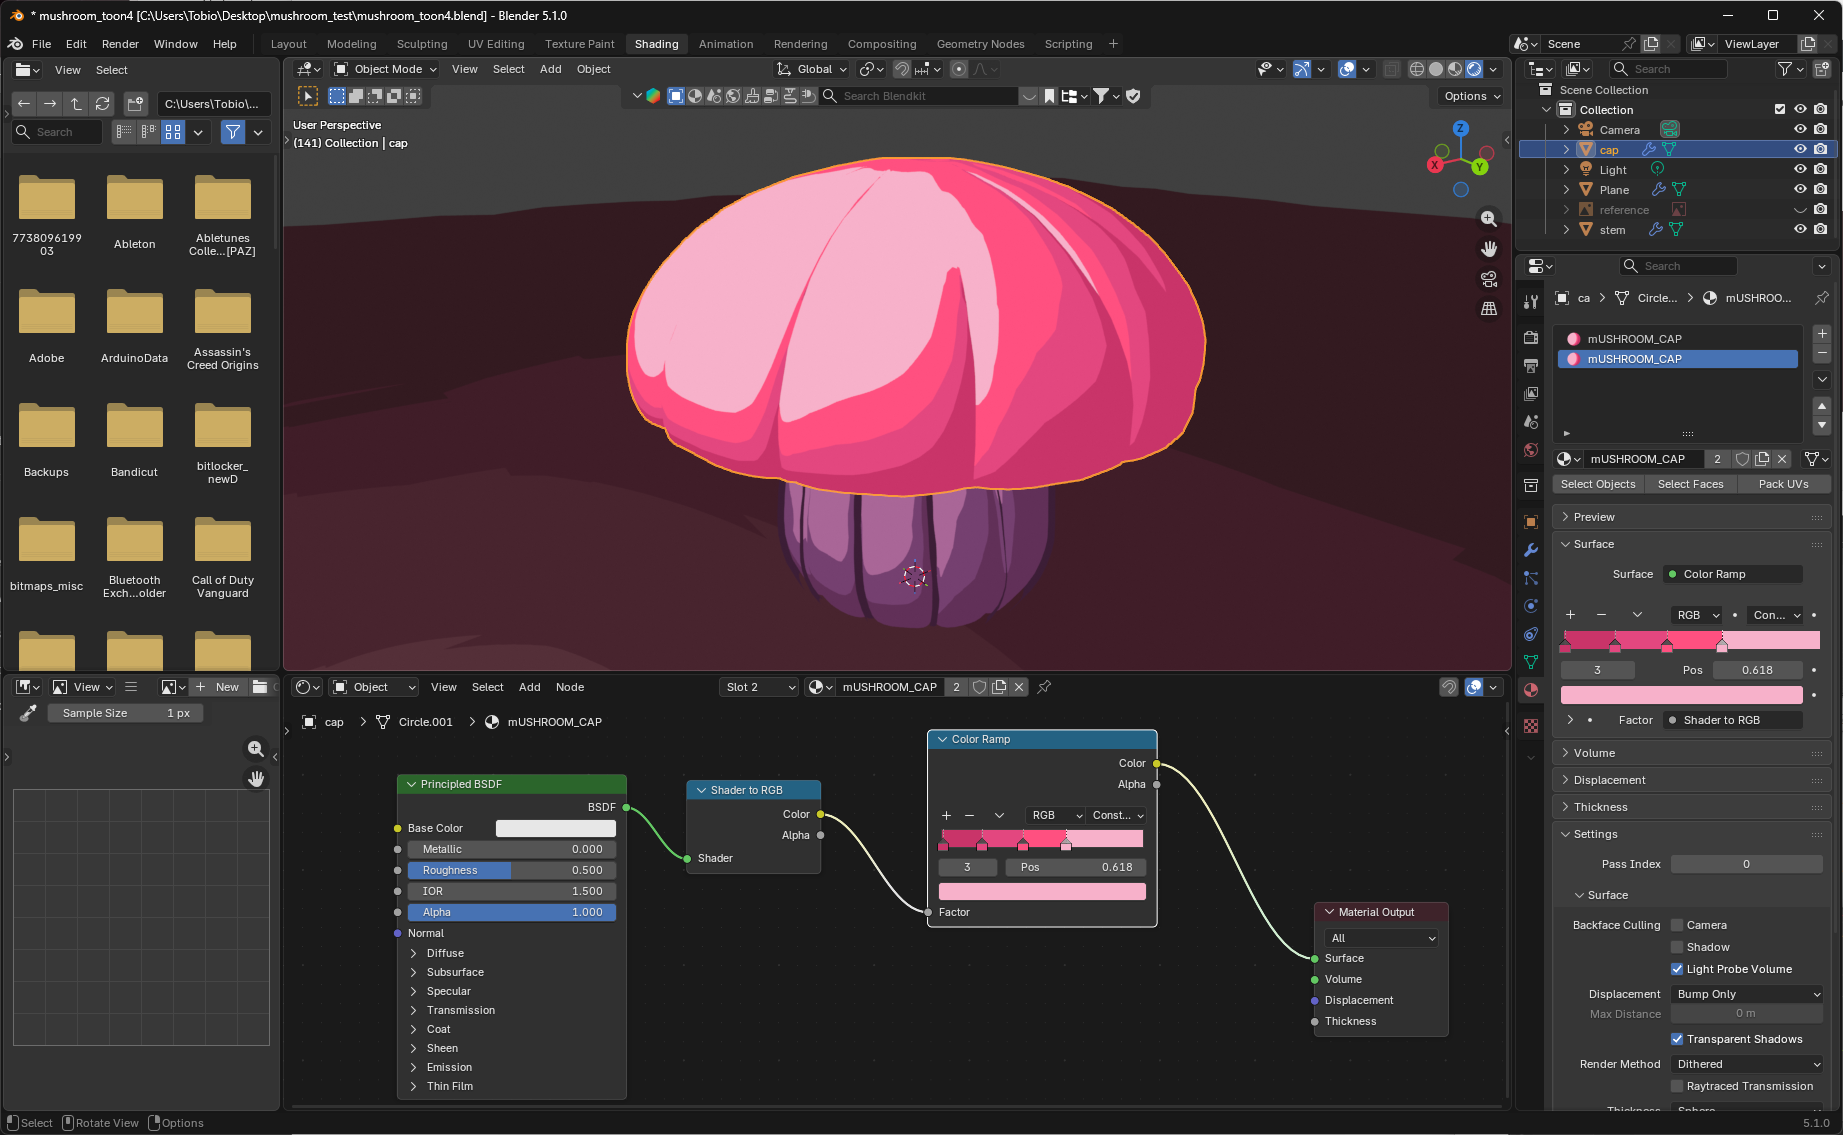Disable the Transparent Shadows checkbox
1843x1135 pixels.
point(1677,1039)
